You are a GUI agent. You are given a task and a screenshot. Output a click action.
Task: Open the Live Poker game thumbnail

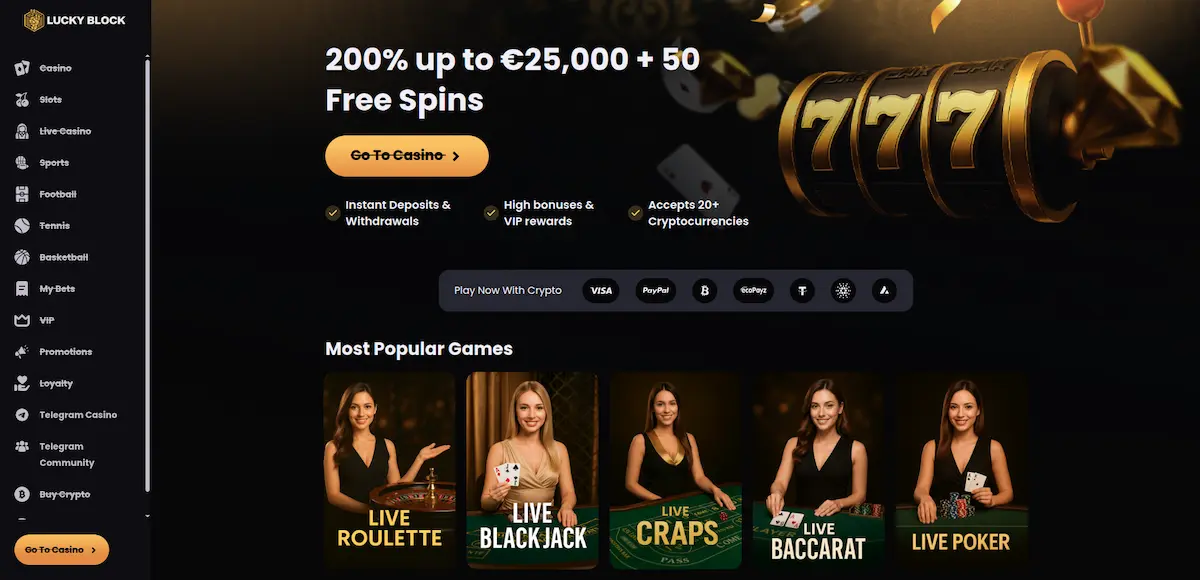coord(961,470)
